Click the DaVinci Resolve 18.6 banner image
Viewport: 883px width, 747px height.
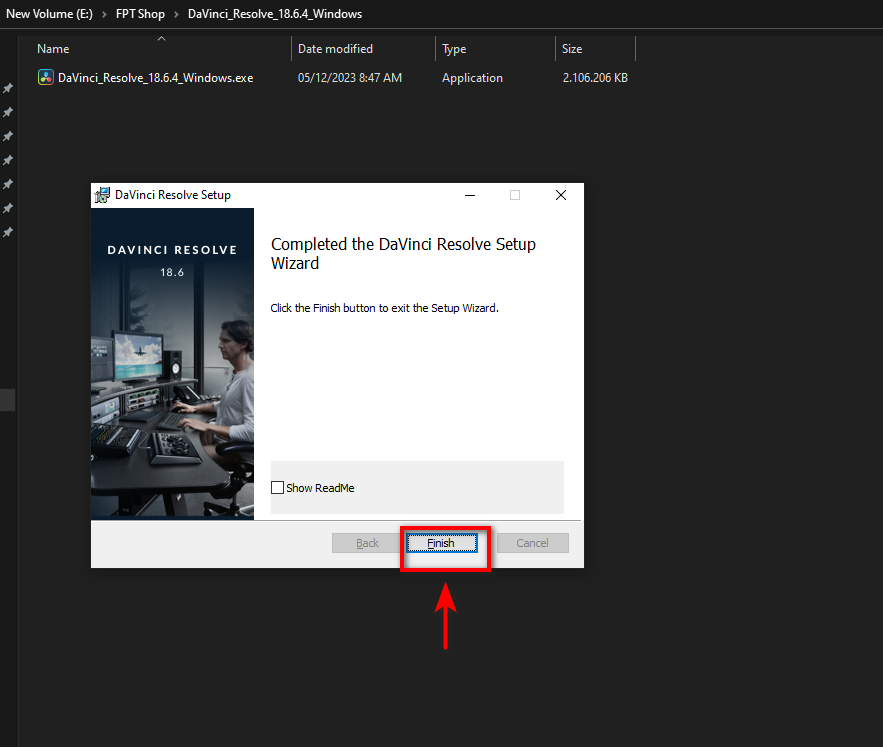point(172,364)
